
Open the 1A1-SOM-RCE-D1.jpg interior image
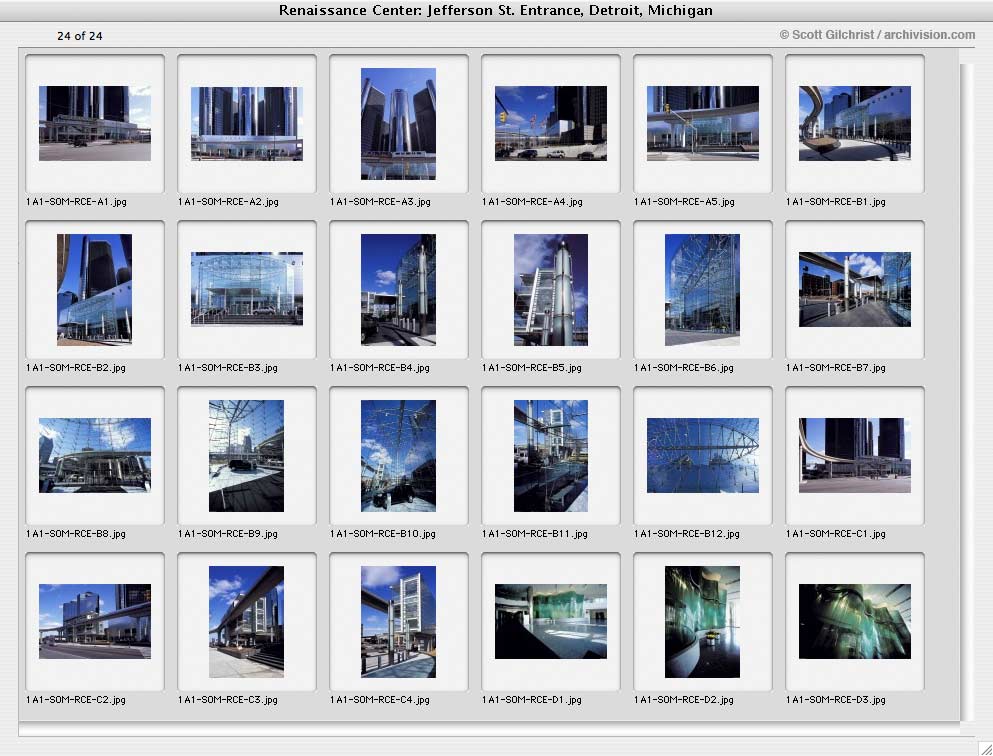click(x=551, y=621)
